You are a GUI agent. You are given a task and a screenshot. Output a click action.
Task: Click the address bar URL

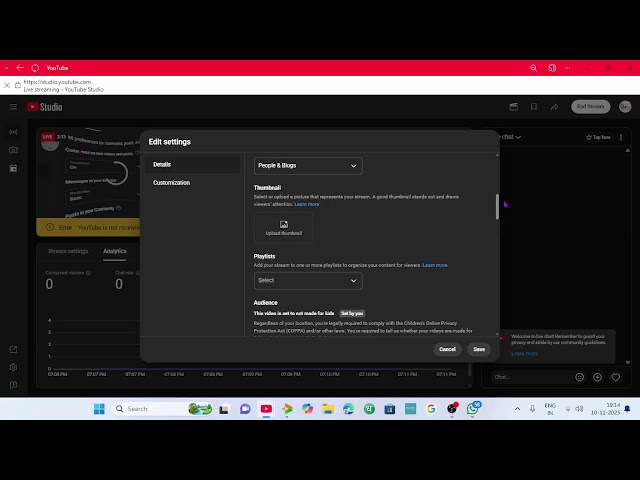coord(57,82)
